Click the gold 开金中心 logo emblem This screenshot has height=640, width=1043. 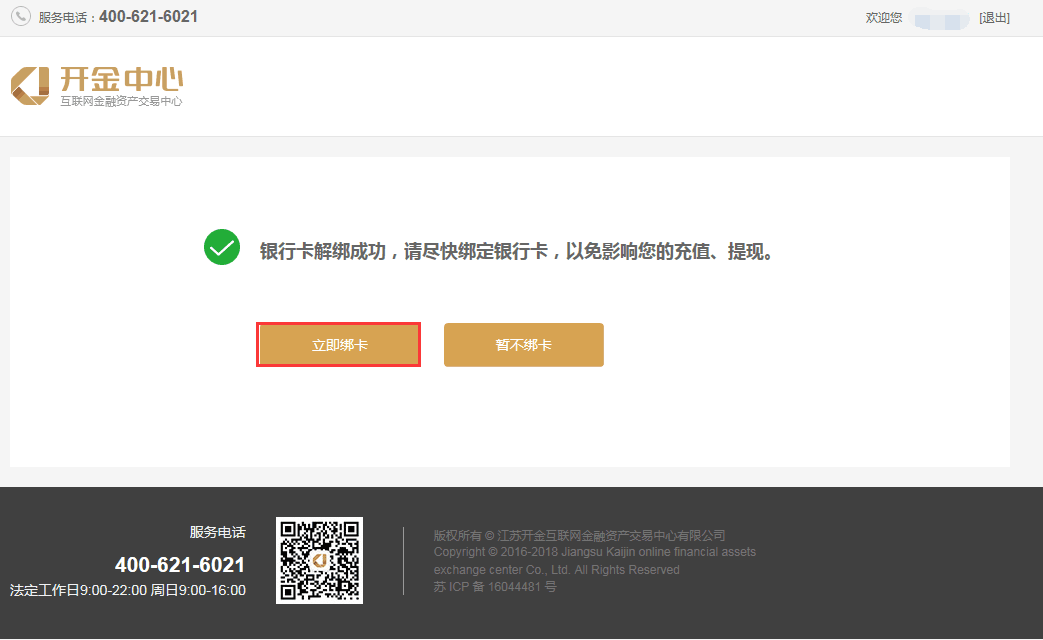[x=30, y=86]
